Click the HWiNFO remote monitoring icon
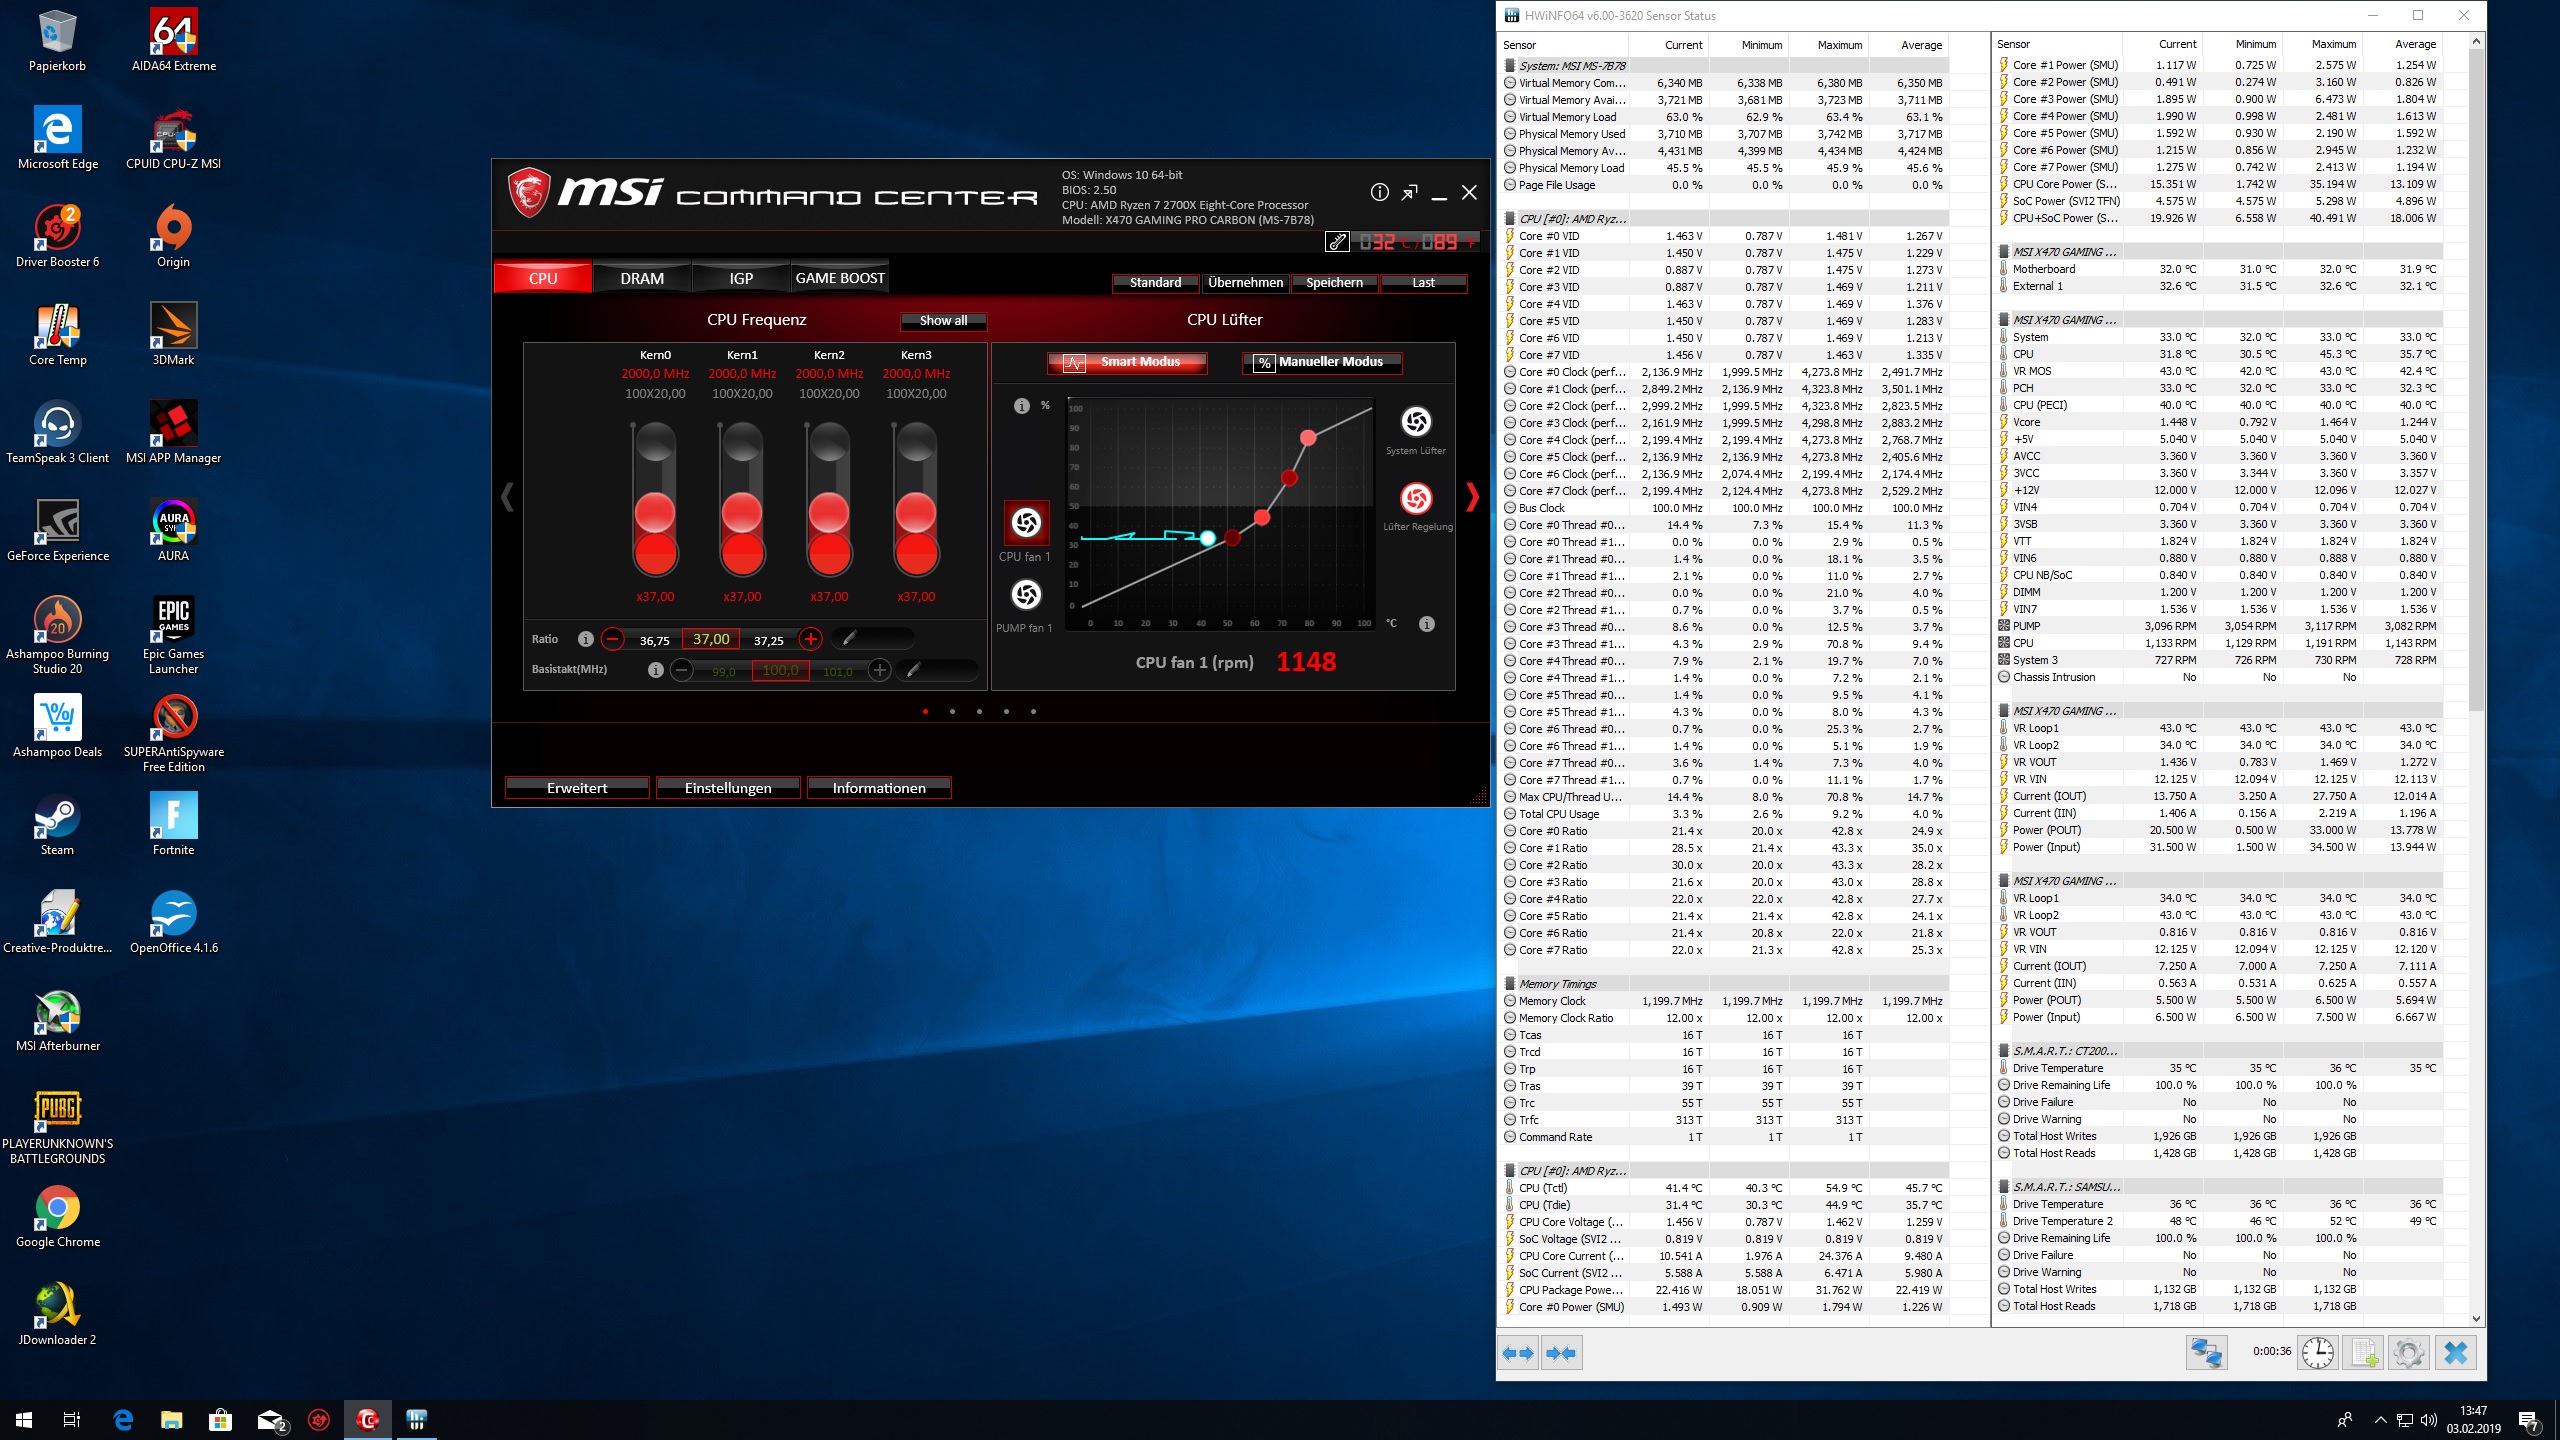2560x1440 pixels. pyautogui.click(x=2206, y=1353)
